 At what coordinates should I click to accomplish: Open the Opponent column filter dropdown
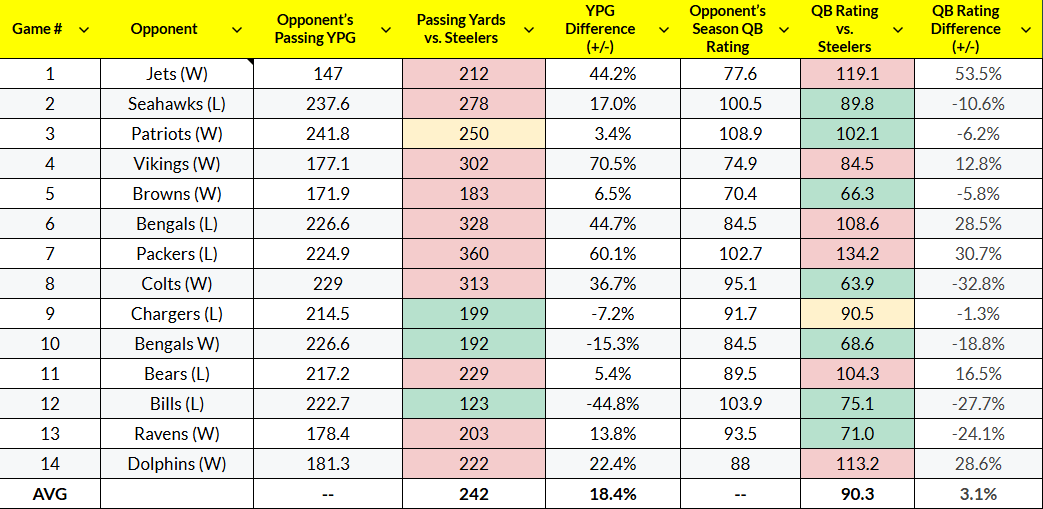point(236,29)
